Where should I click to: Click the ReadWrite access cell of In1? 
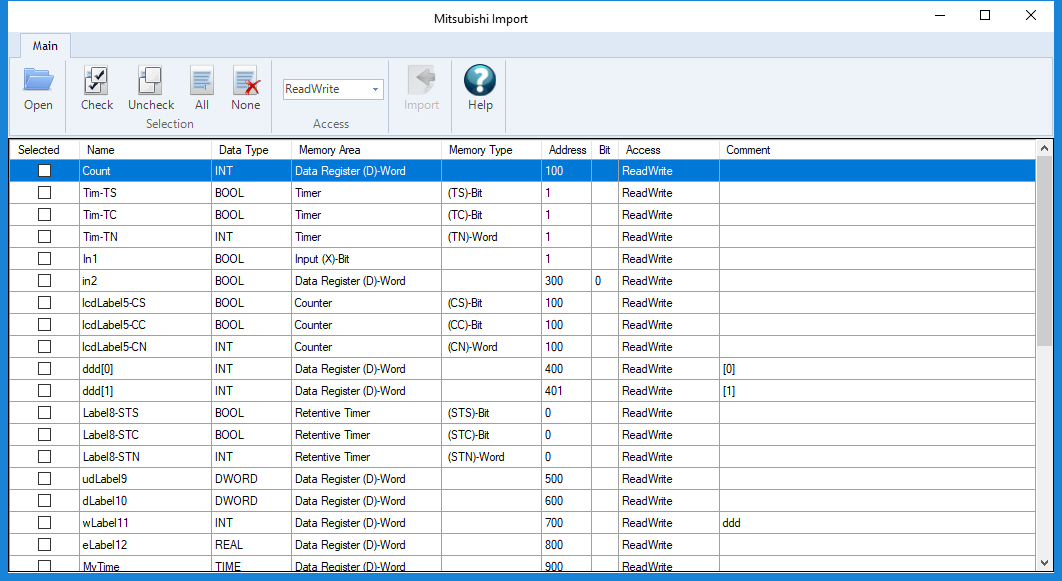(x=668, y=259)
